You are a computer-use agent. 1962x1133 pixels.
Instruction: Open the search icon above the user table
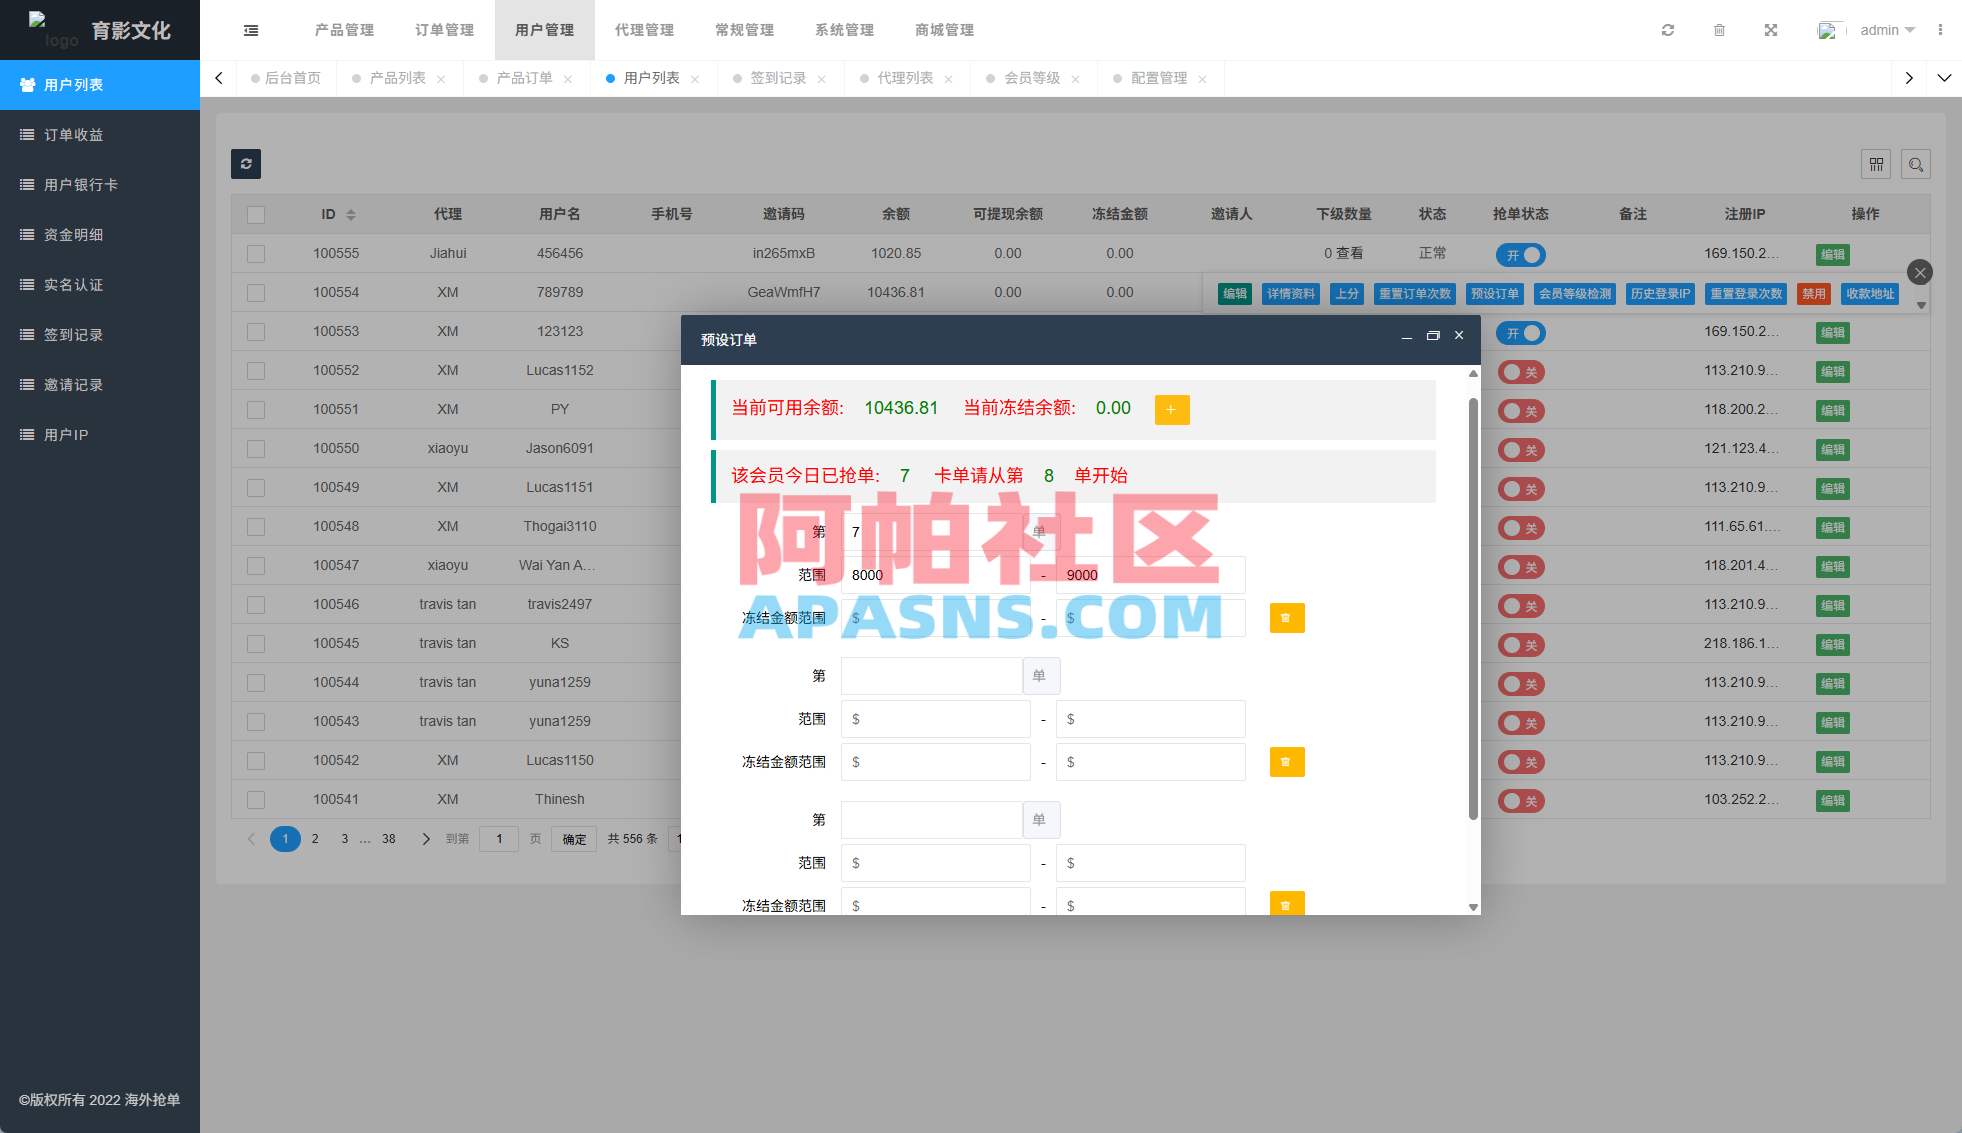pos(1916,164)
